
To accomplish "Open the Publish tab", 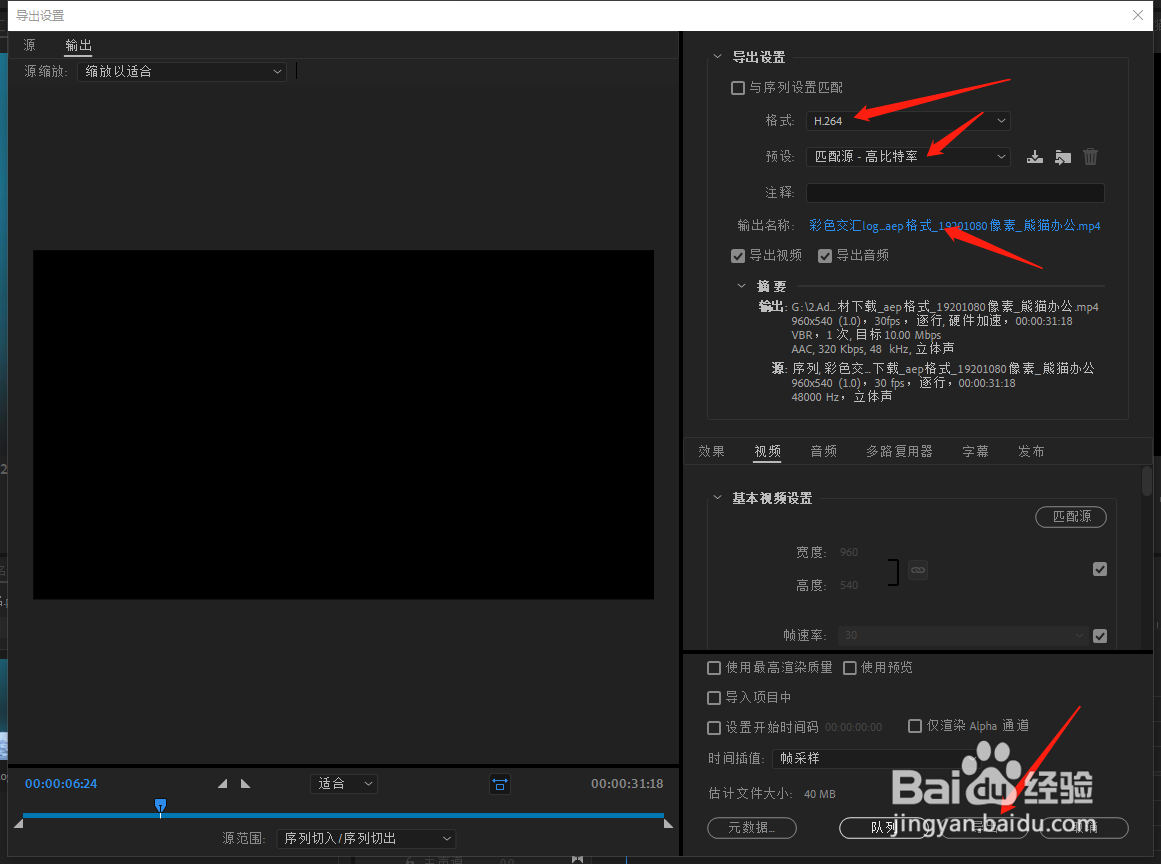I will pos(1031,452).
